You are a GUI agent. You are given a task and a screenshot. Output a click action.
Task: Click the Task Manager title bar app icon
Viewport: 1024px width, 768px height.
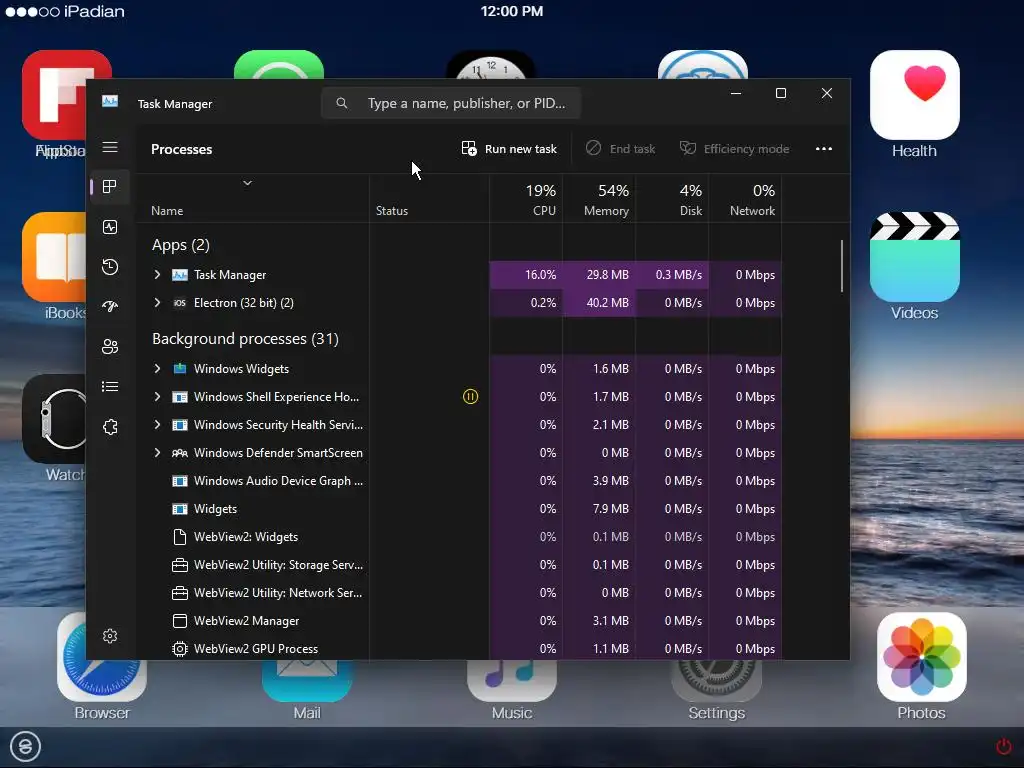click(x=110, y=101)
